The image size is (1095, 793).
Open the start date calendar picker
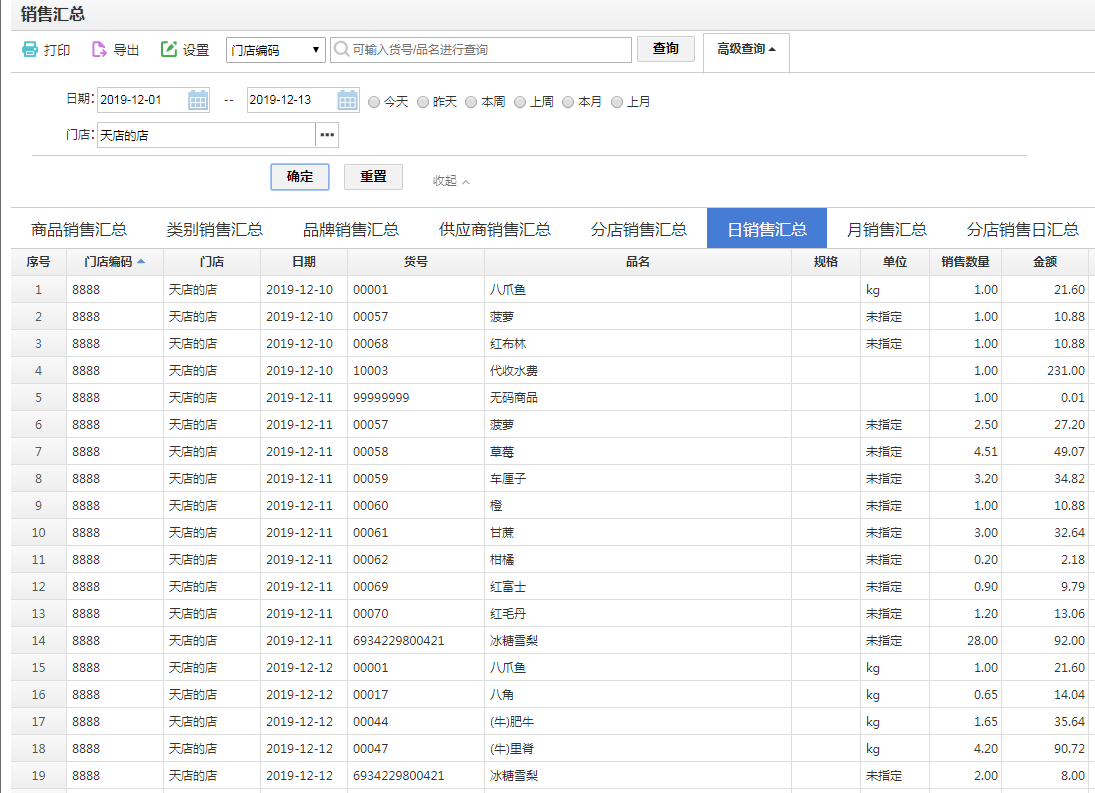198,100
